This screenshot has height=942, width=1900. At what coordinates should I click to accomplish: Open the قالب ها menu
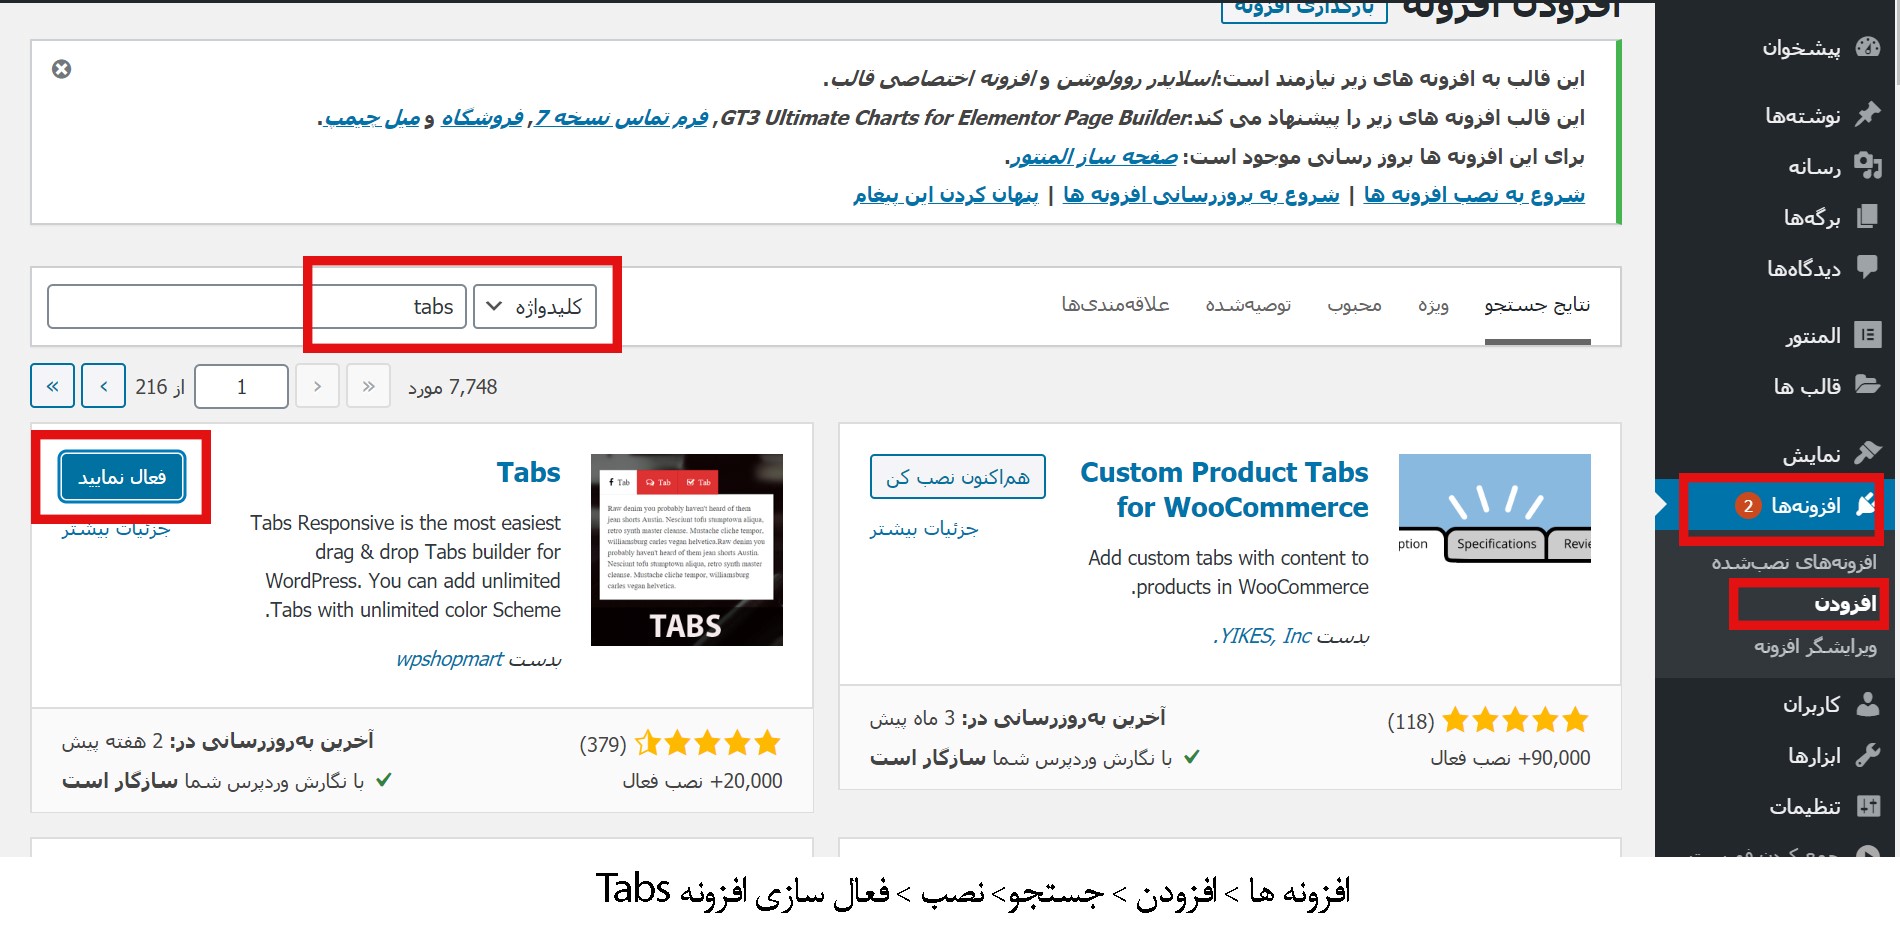pyautogui.click(x=1807, y=386)
